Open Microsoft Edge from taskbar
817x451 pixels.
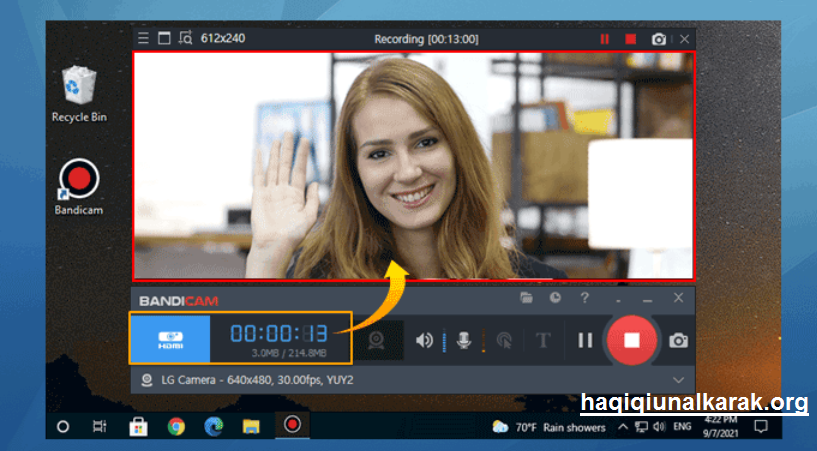pos(214,427)
